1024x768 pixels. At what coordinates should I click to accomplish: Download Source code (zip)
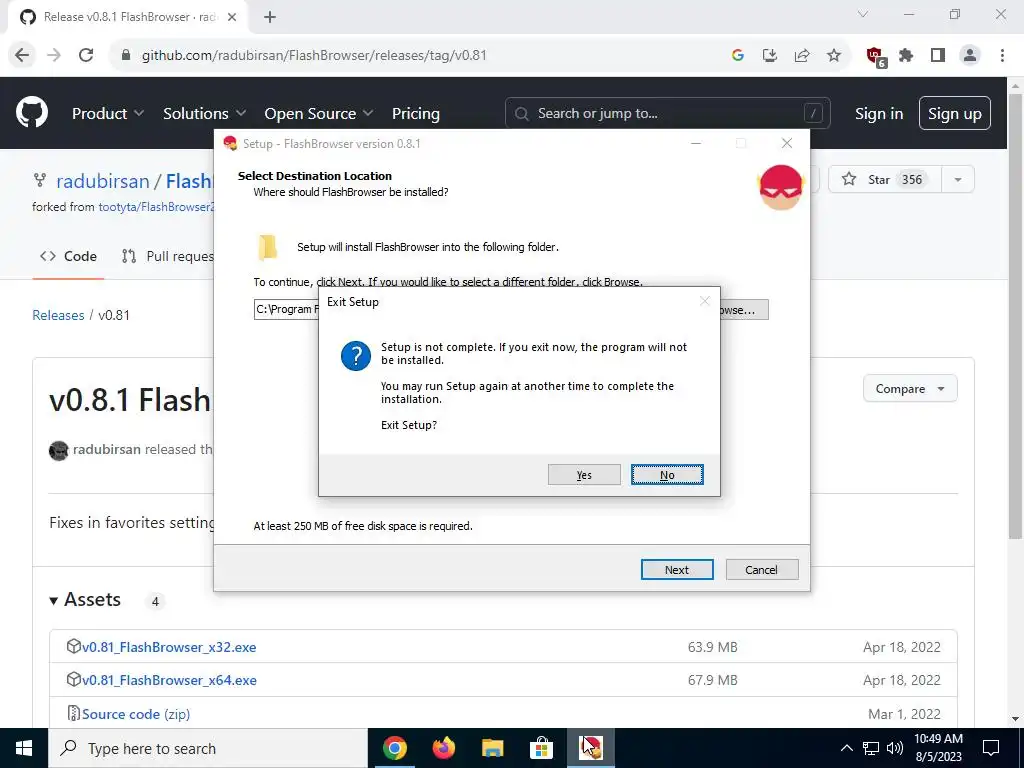click(x=136, y=714)
